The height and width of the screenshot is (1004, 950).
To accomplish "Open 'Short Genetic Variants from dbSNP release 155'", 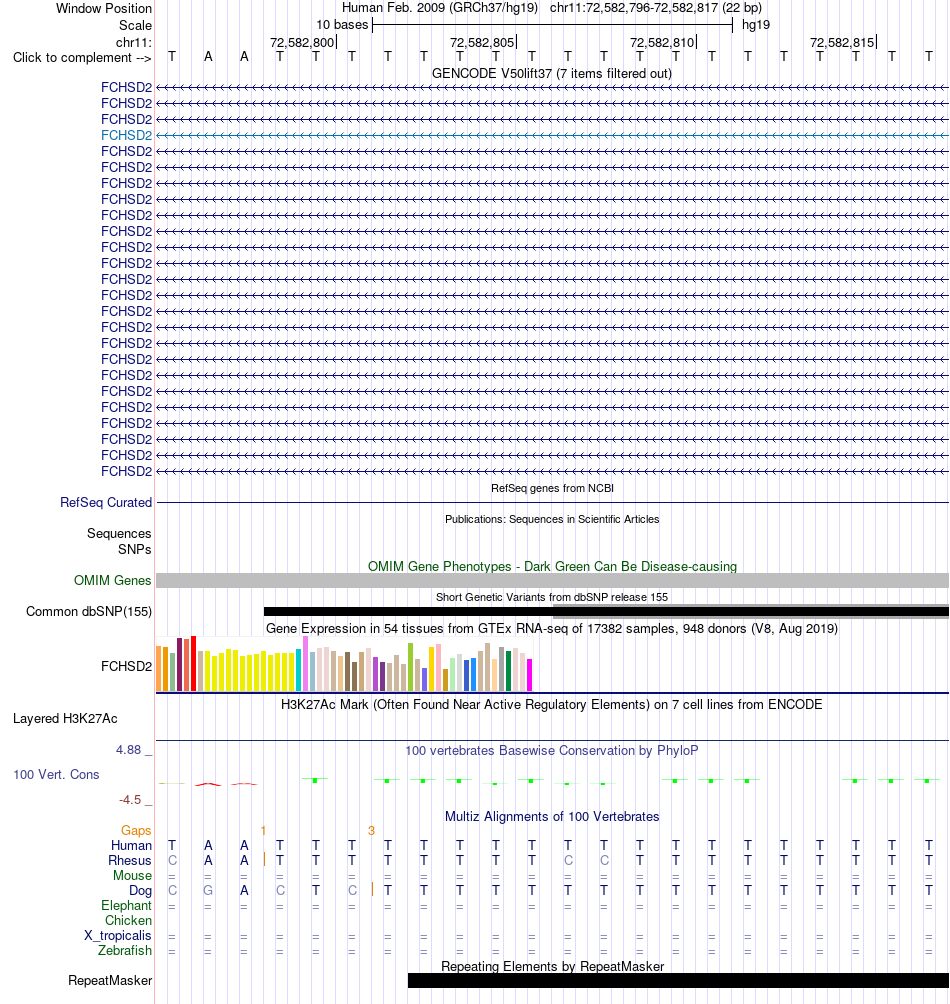I will click(x=552, y=597).
